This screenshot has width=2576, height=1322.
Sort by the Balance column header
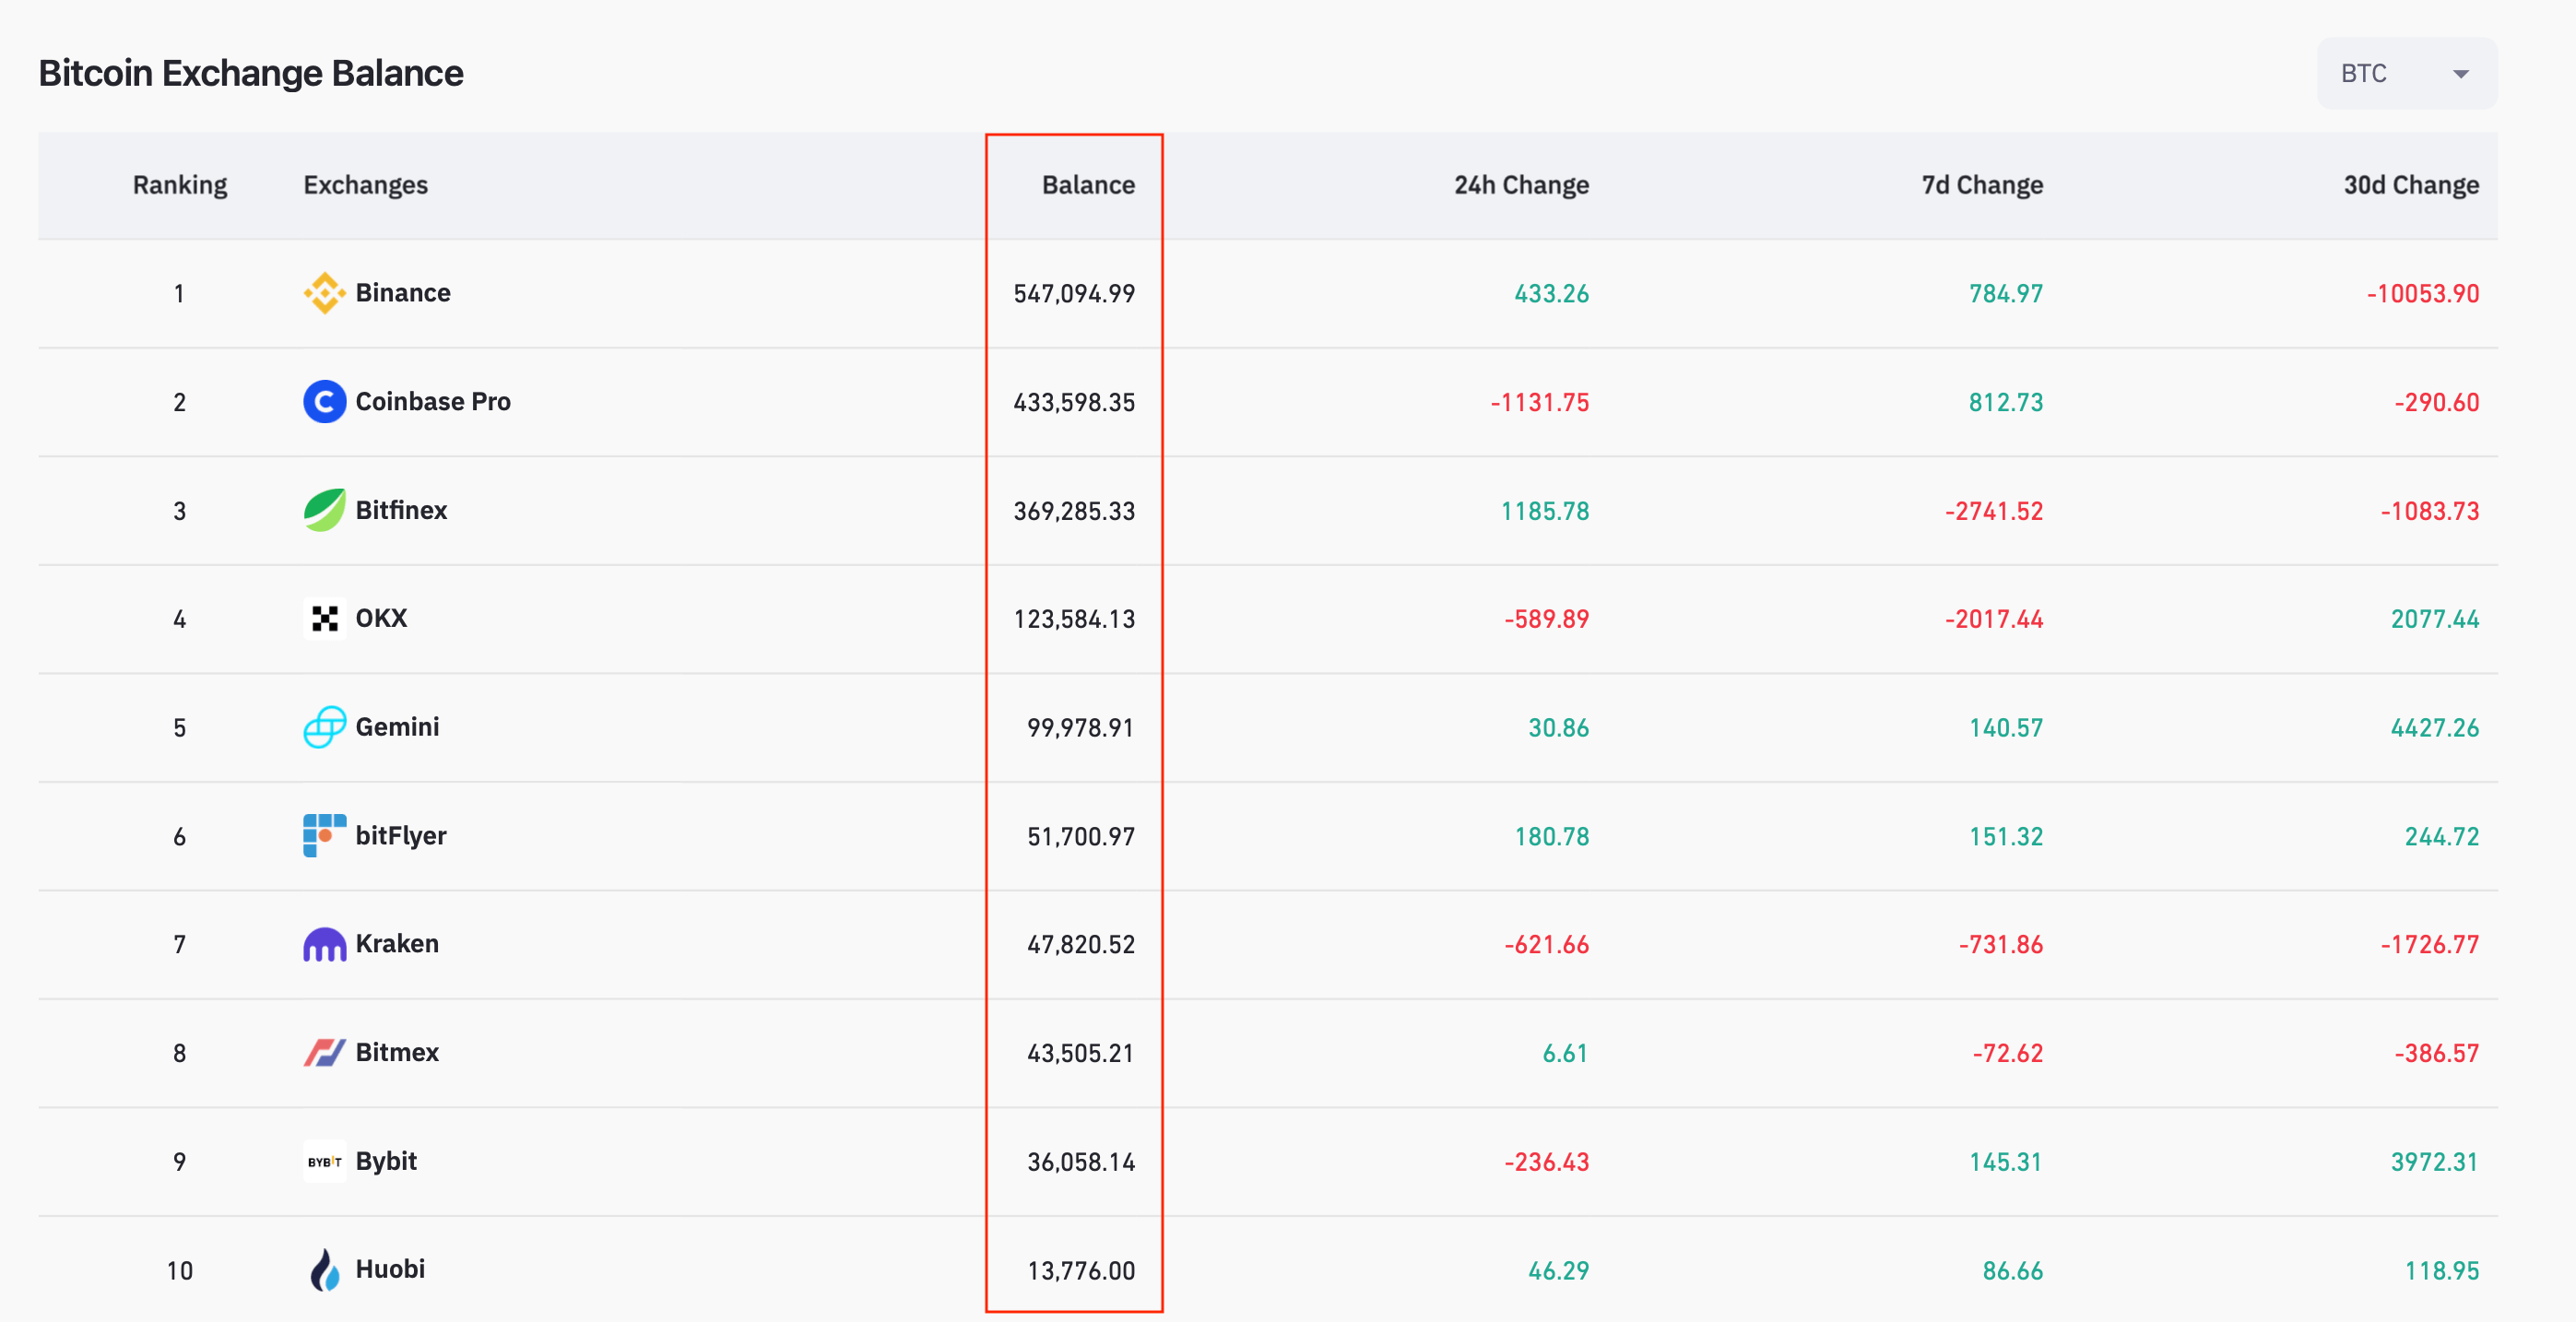pos(1088,185)
